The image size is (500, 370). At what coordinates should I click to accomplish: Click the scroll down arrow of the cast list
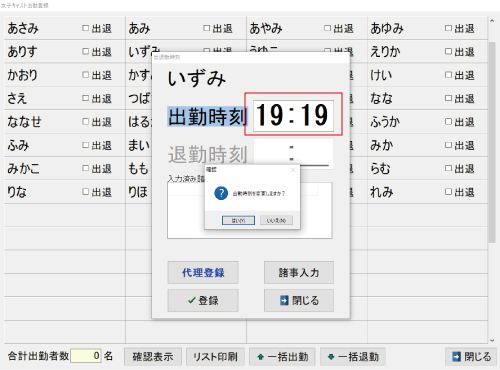(492, 340)
